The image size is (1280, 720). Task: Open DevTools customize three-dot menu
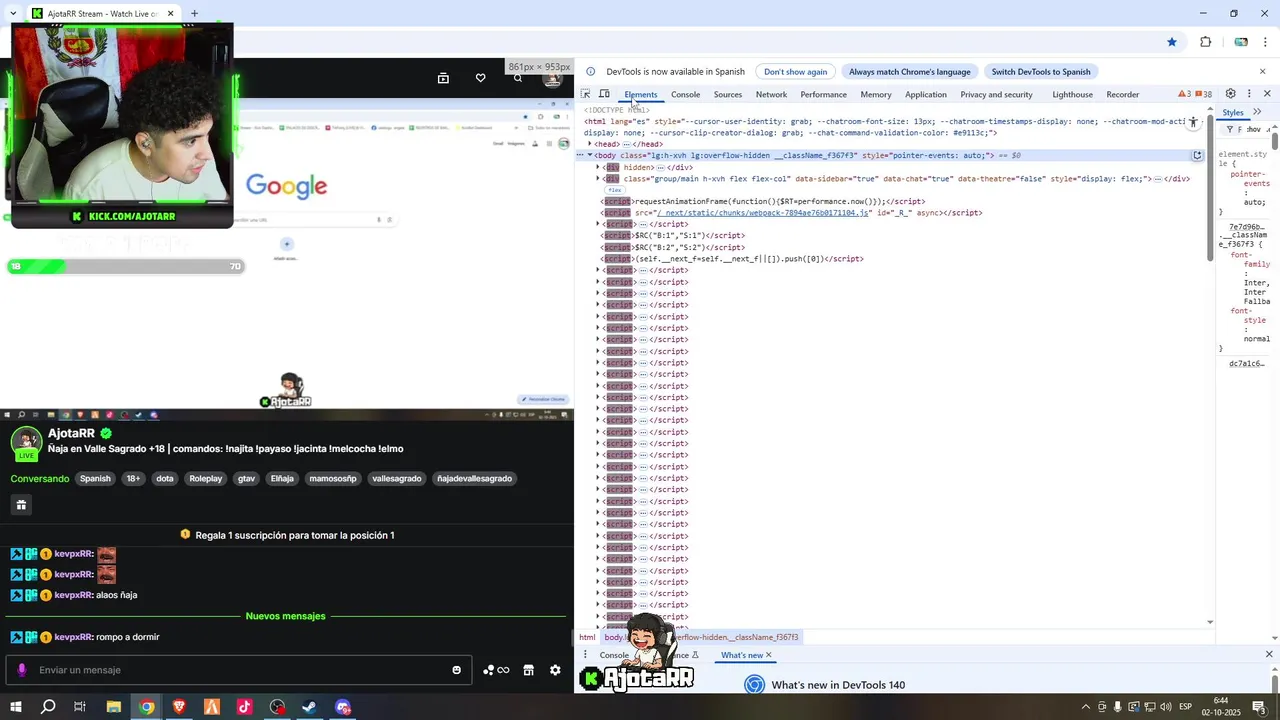(x=1249, y=94)
